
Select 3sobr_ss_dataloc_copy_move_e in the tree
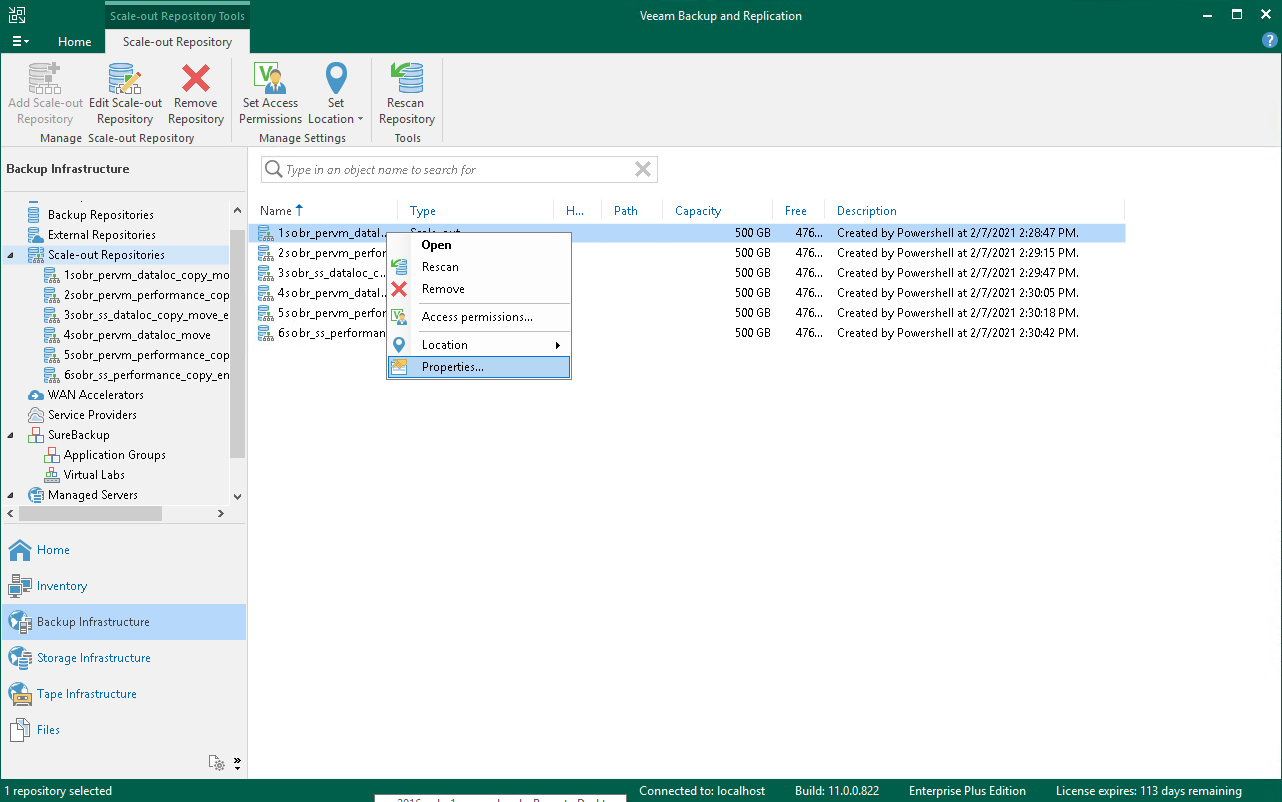146,315
